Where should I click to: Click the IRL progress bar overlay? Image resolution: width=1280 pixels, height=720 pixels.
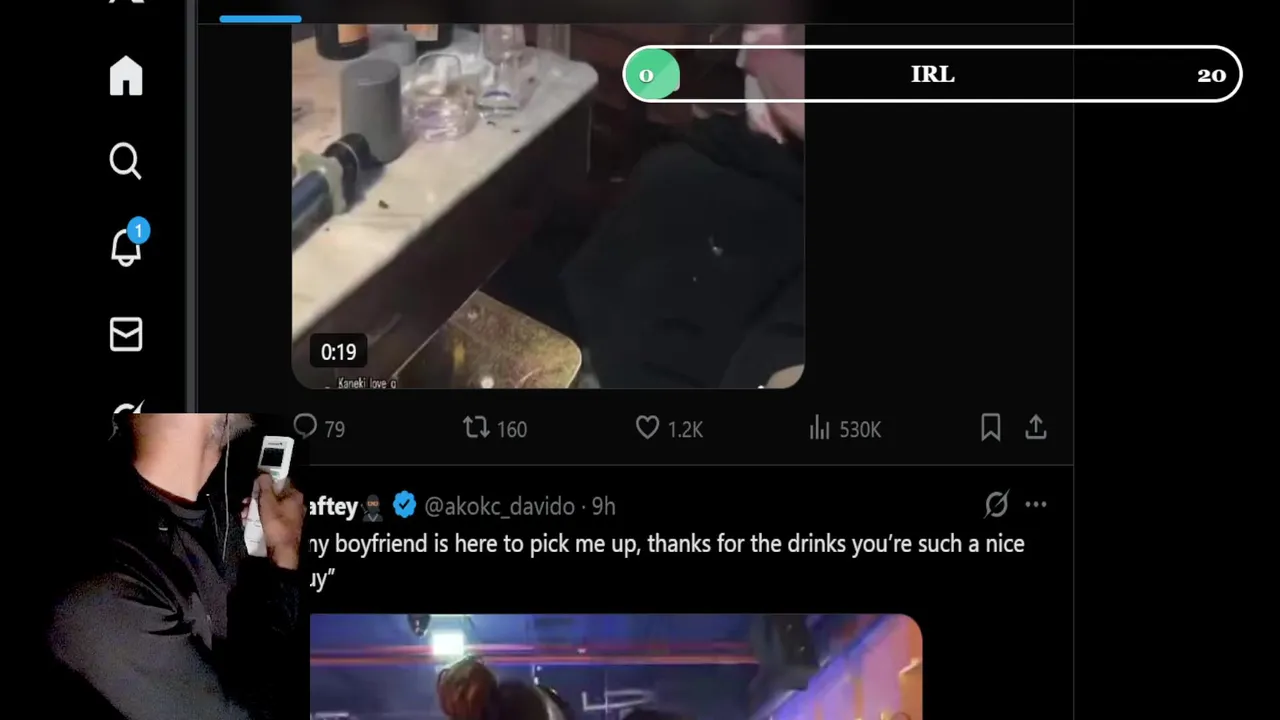click(932, 75)
